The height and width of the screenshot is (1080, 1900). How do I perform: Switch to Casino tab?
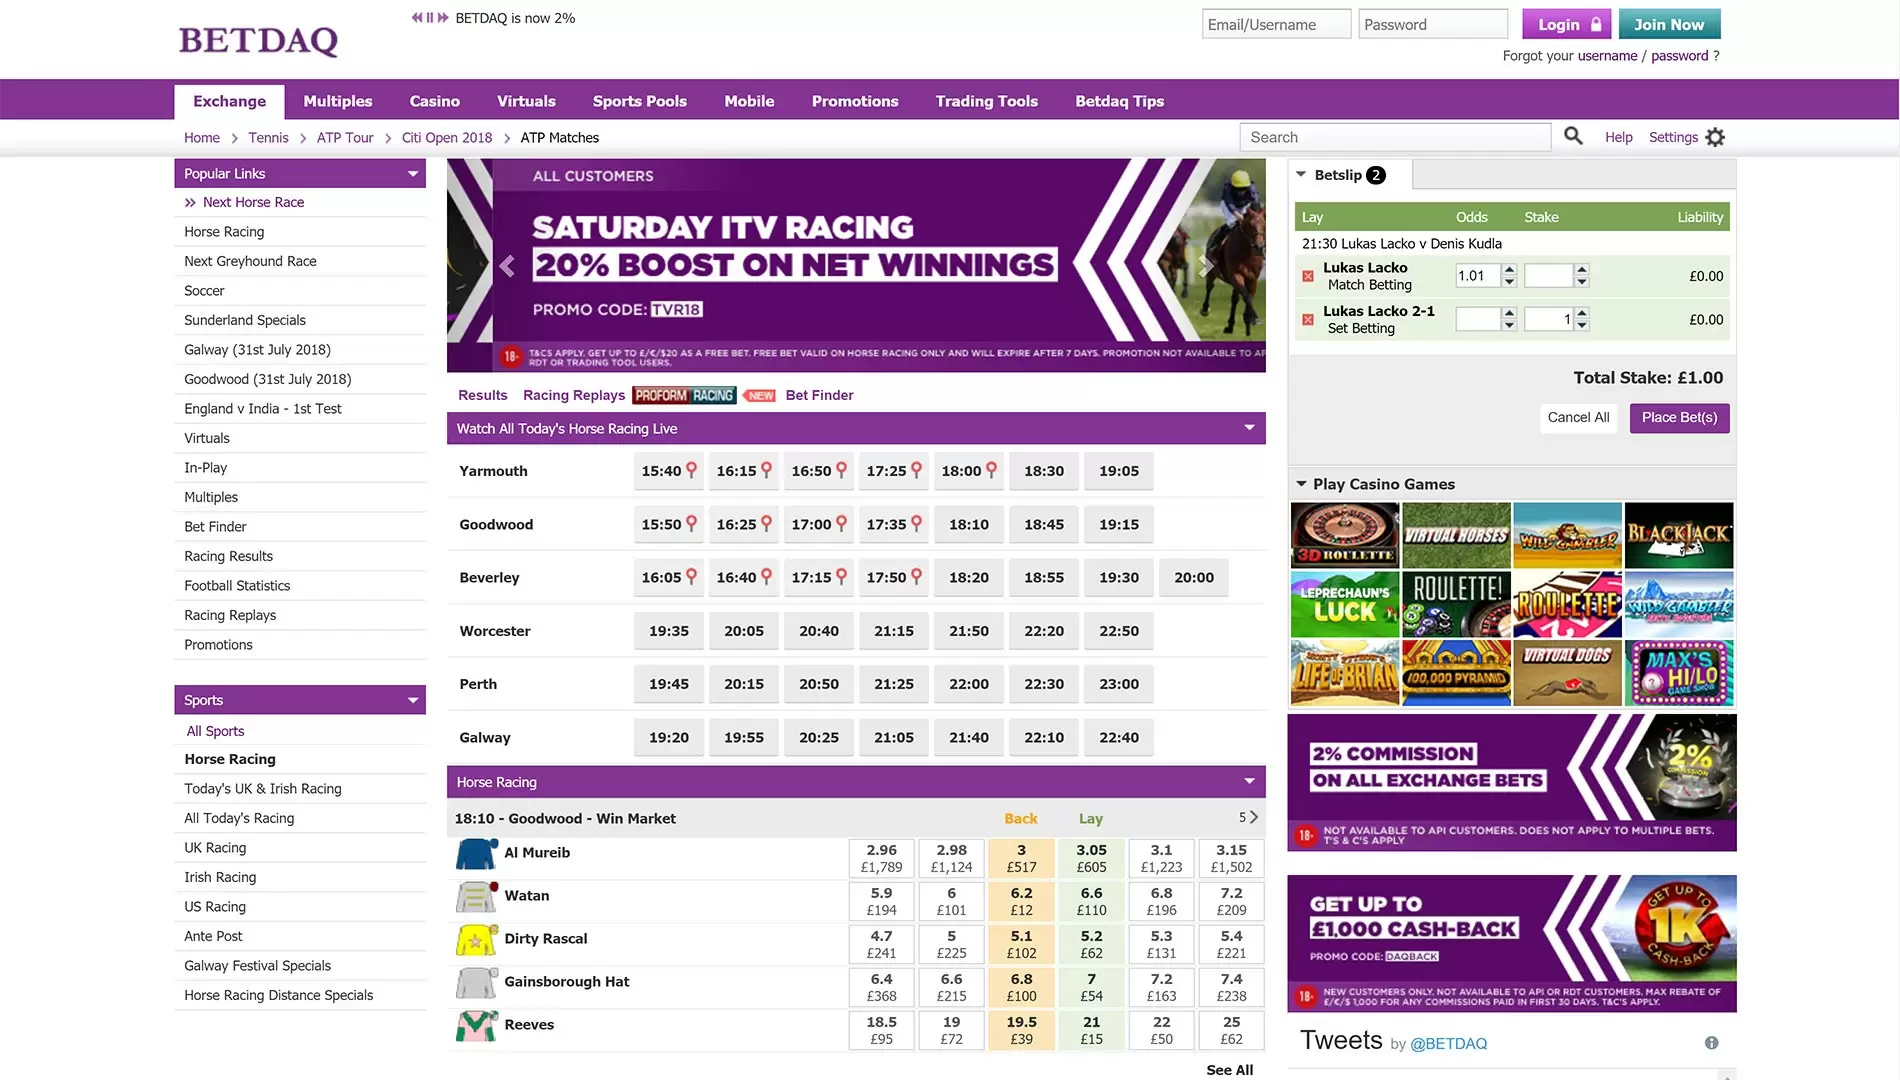(x=434, y=101)
